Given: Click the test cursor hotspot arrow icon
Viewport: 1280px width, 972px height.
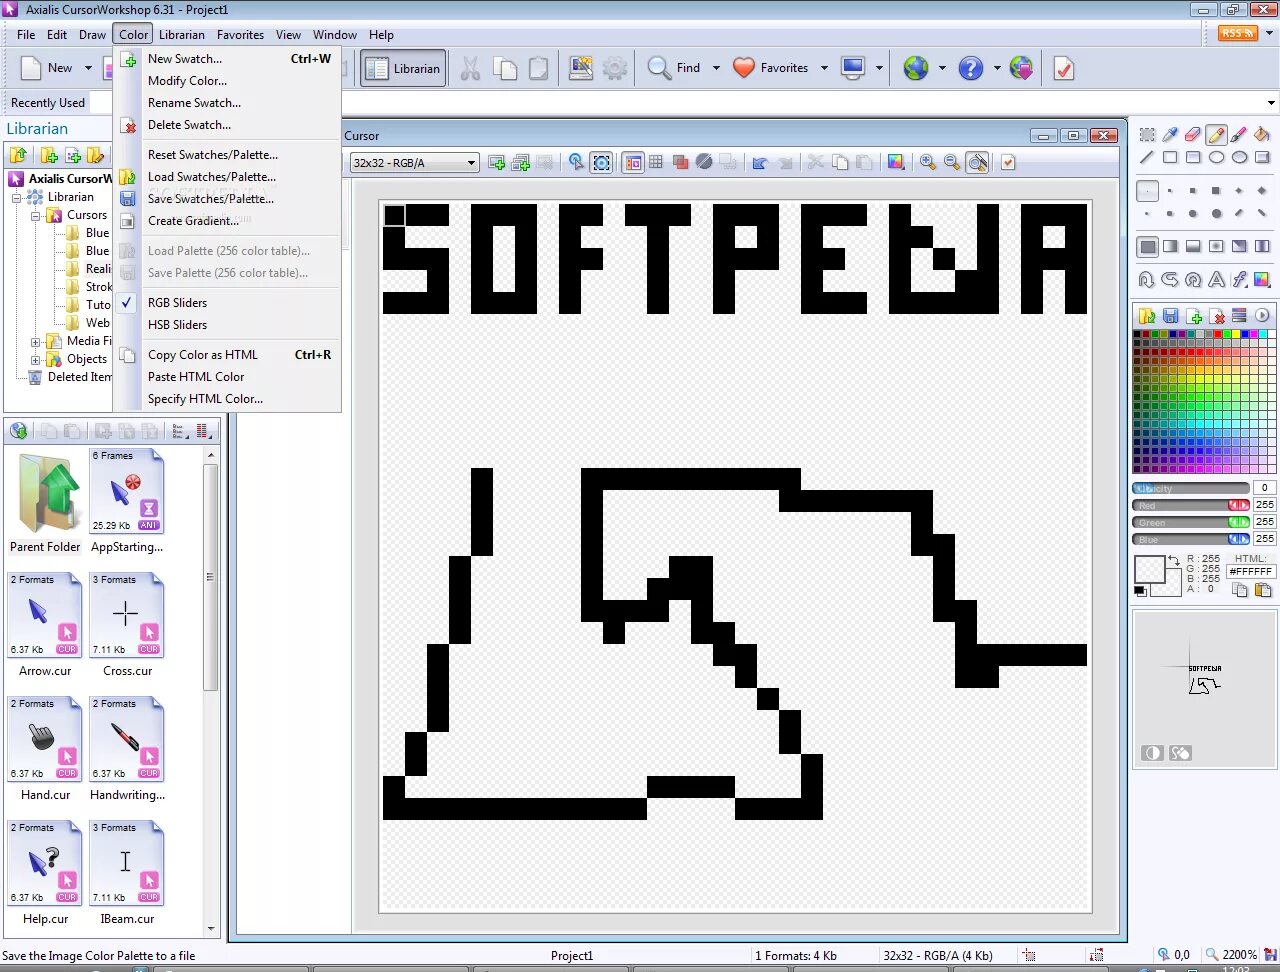Looking at the screenshot, I should click(x=576, y=163).
